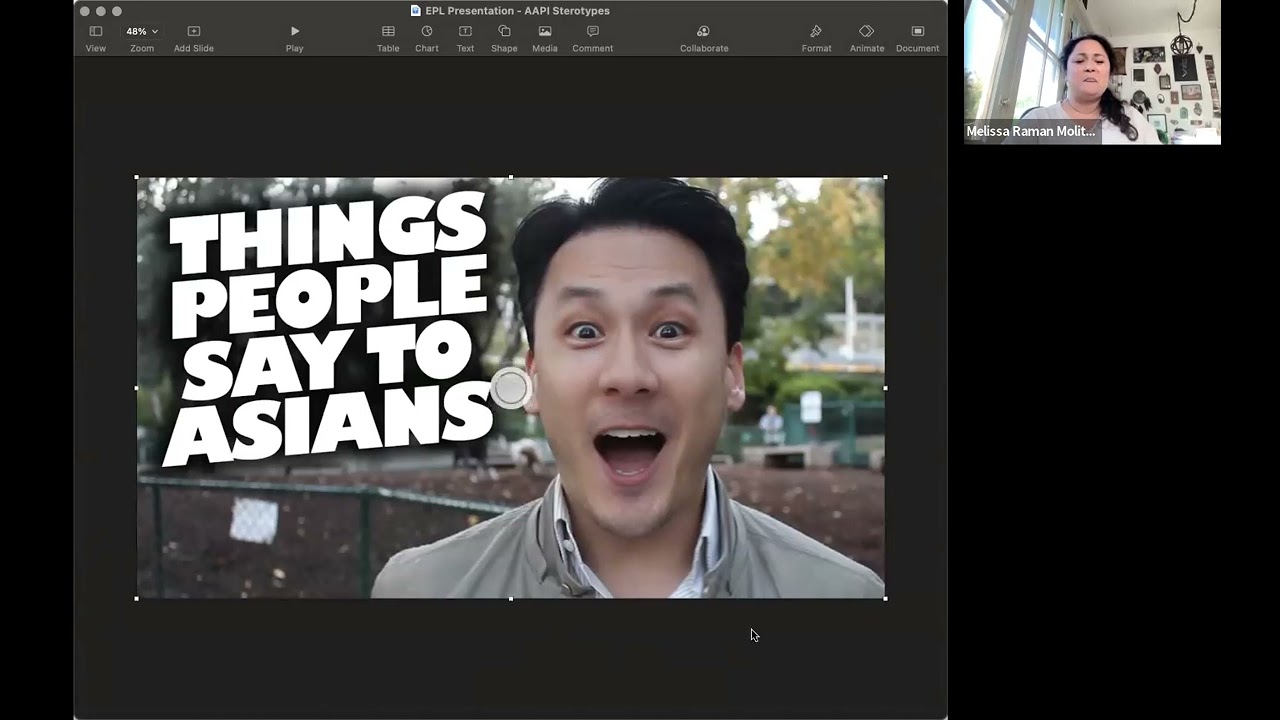The width and height of the screenshot is (1280, 720).
Task: Select the Things People Say to Asians image
Action: point(511,388)
